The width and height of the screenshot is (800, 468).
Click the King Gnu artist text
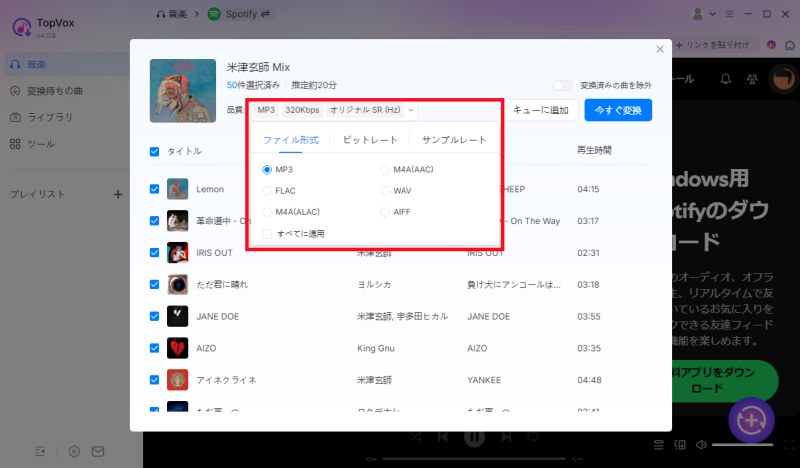point(376,348)
